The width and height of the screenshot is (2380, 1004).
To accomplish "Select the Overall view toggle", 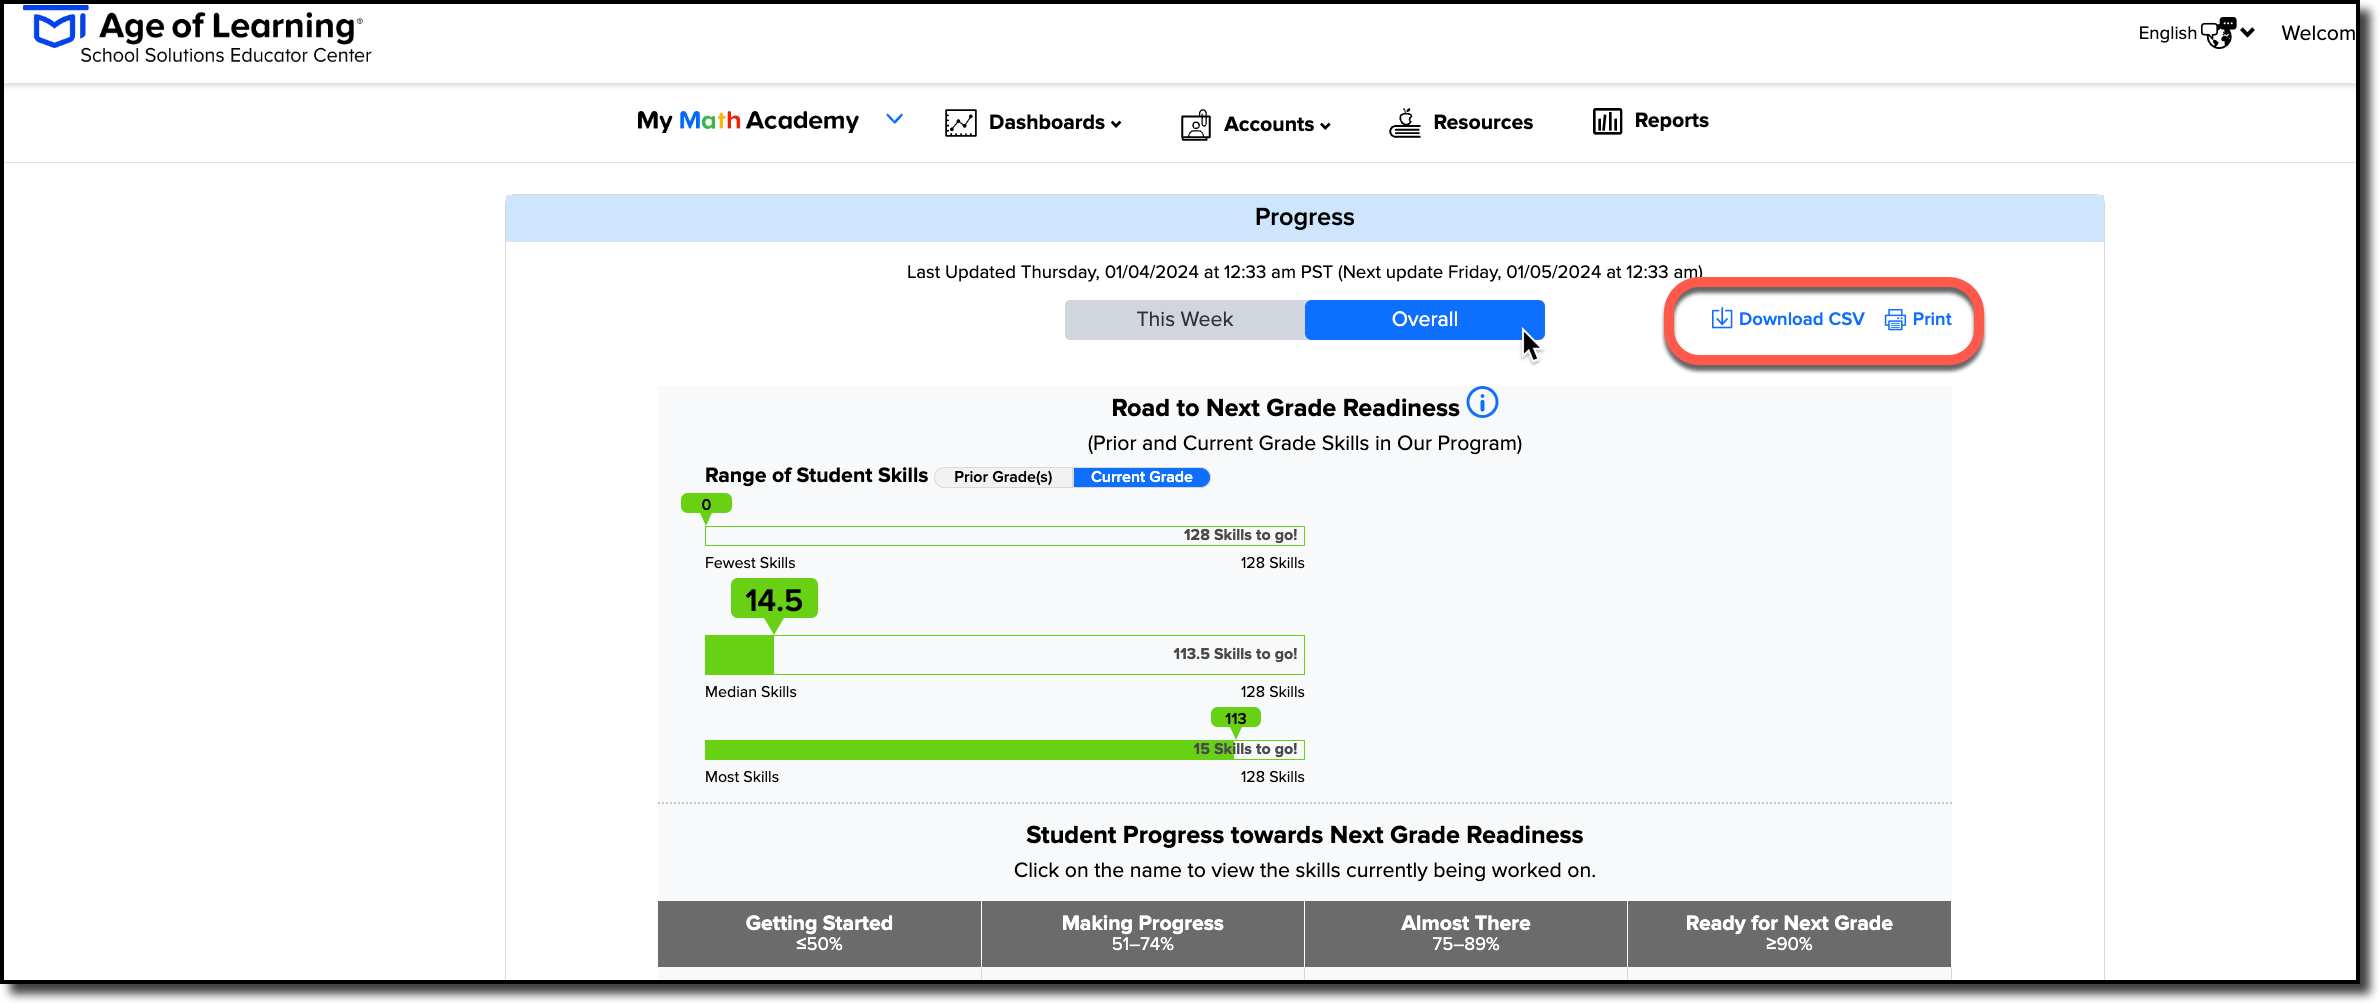I will [1425, 319].
